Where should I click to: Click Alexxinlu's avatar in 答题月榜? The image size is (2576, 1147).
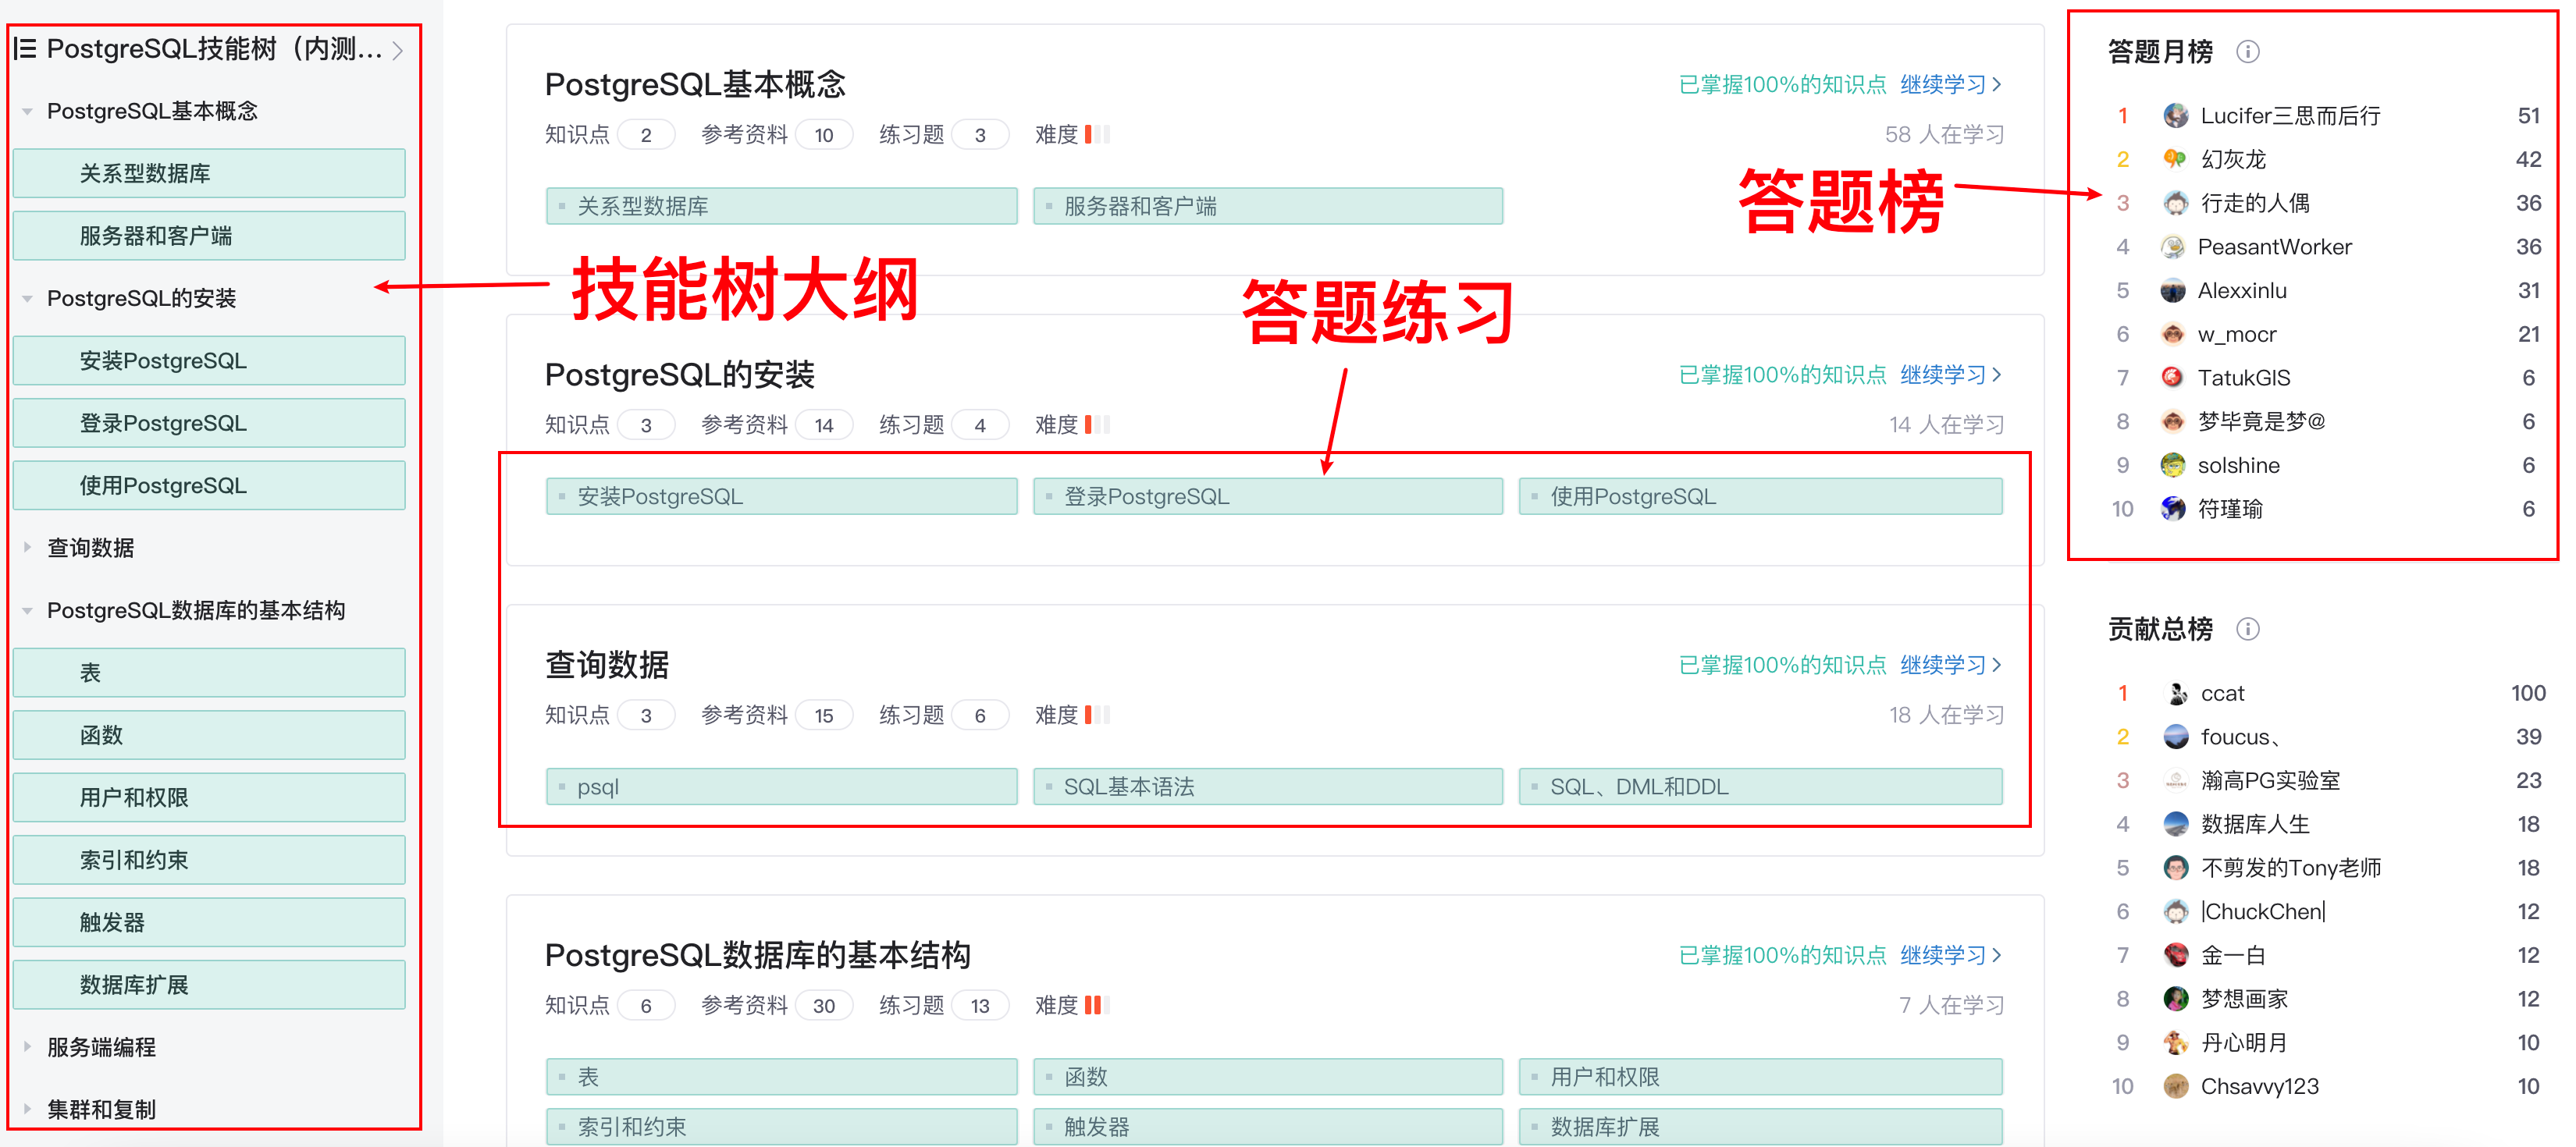click(2173, 290)
